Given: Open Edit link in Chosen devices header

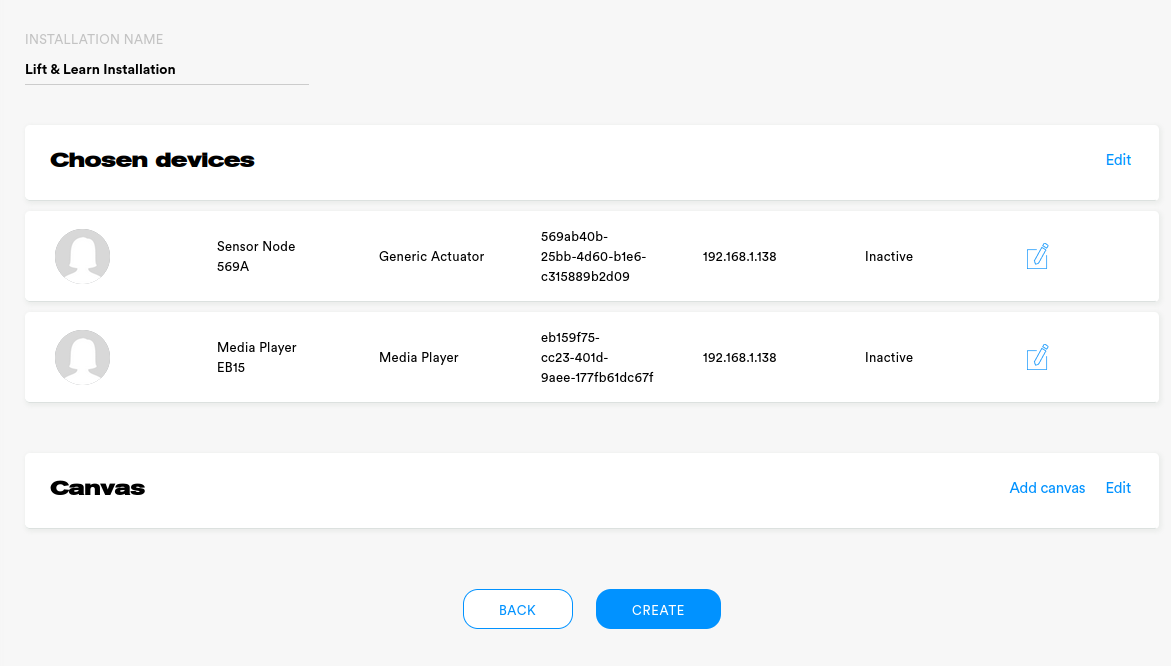Looking at the screenshot, I should 1118,160.
